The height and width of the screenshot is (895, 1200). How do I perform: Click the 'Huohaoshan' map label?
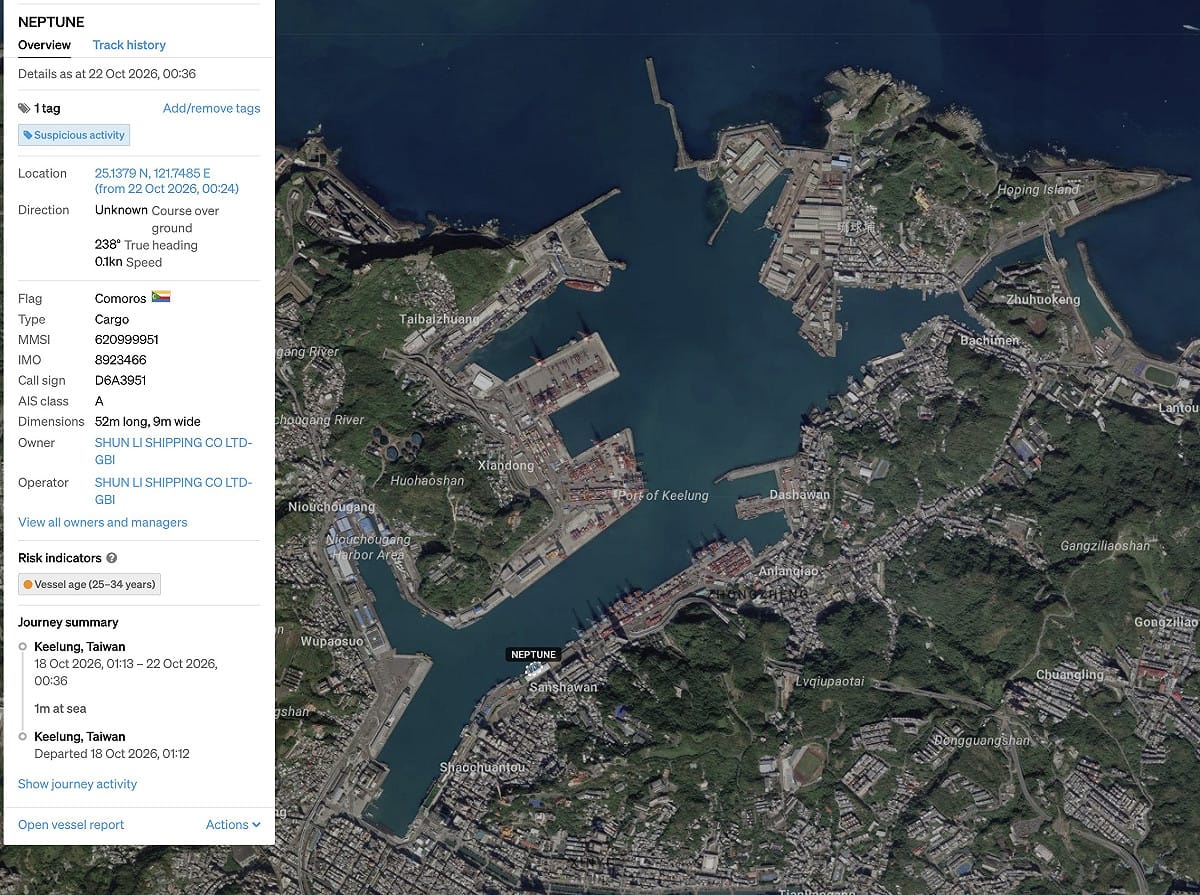(427, 481)
